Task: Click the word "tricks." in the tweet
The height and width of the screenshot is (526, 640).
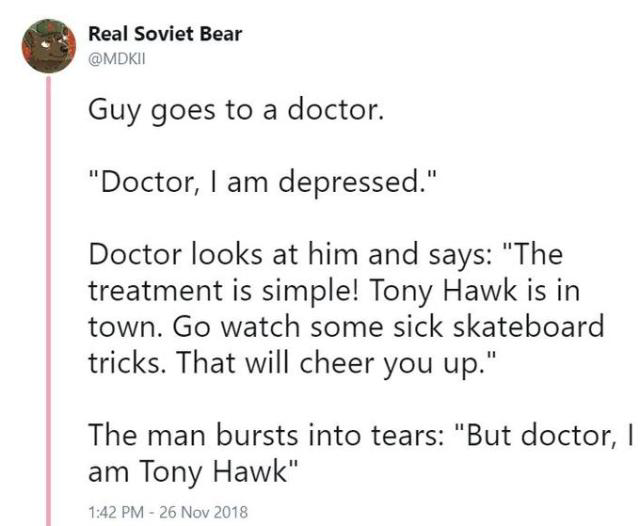Action: (128, 363)
